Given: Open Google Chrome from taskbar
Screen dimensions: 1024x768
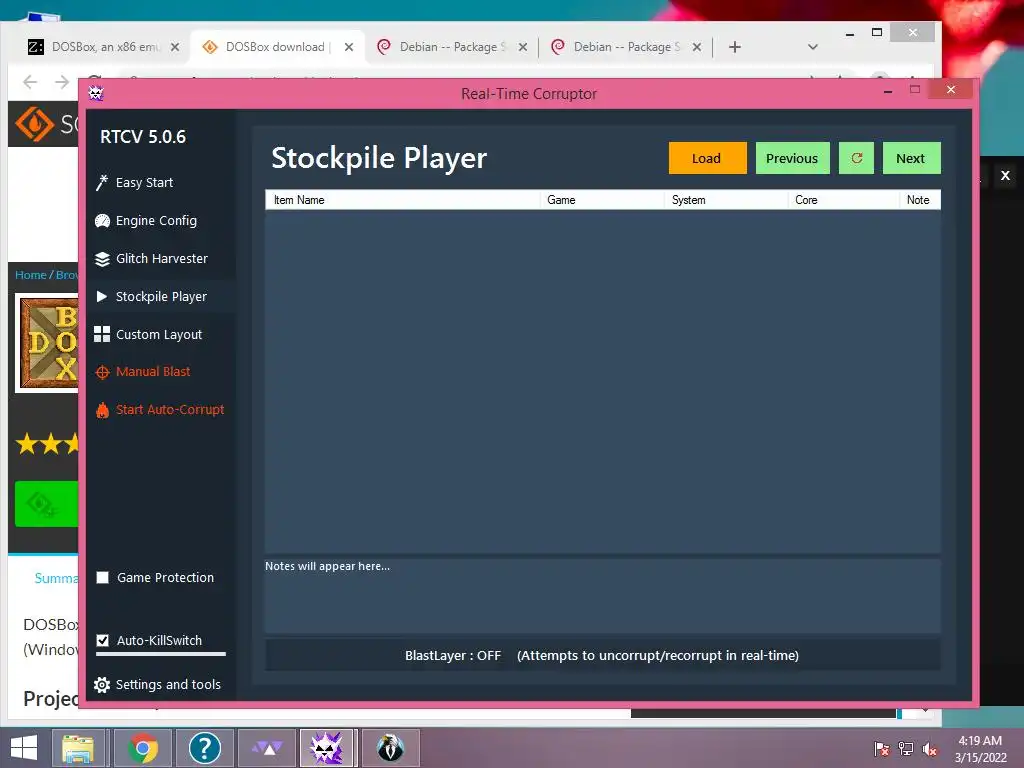Looking at the screenshot, I should click(x=143, y=748).
